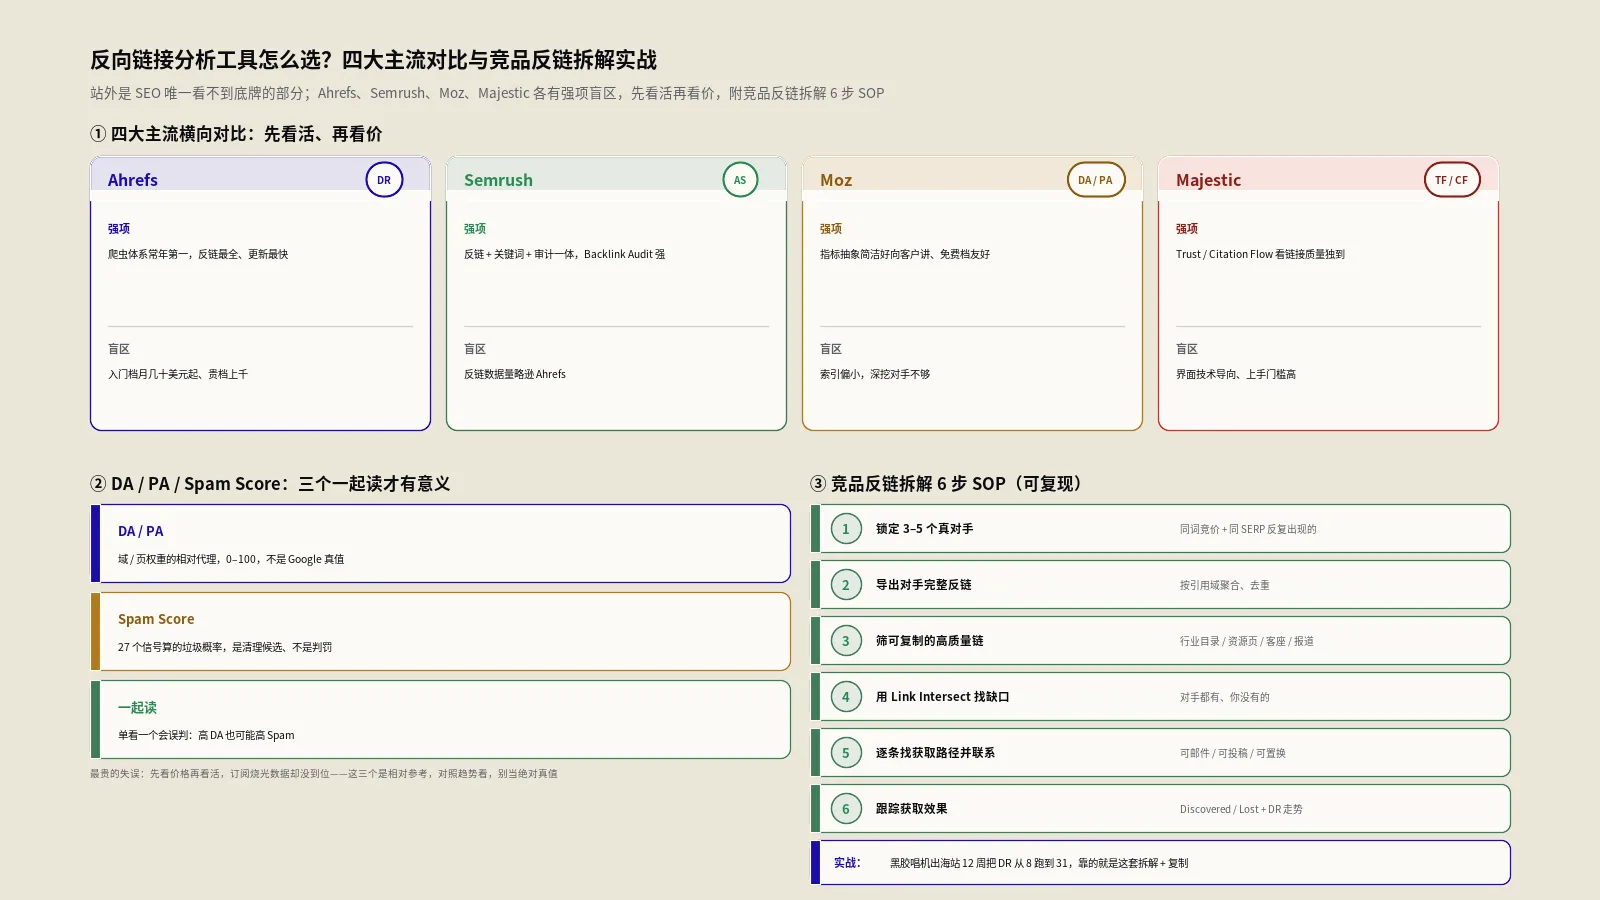Image resolution: width=1600 pixels, height=900 pixels.
Task: Click the main title 反向链接分析工具怎么选
Action: 373,60
